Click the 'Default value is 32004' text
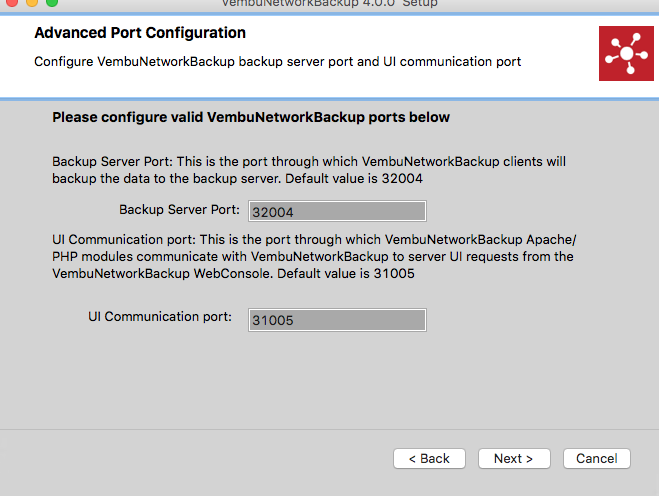 pyautogui.click(x=354, y=179)
